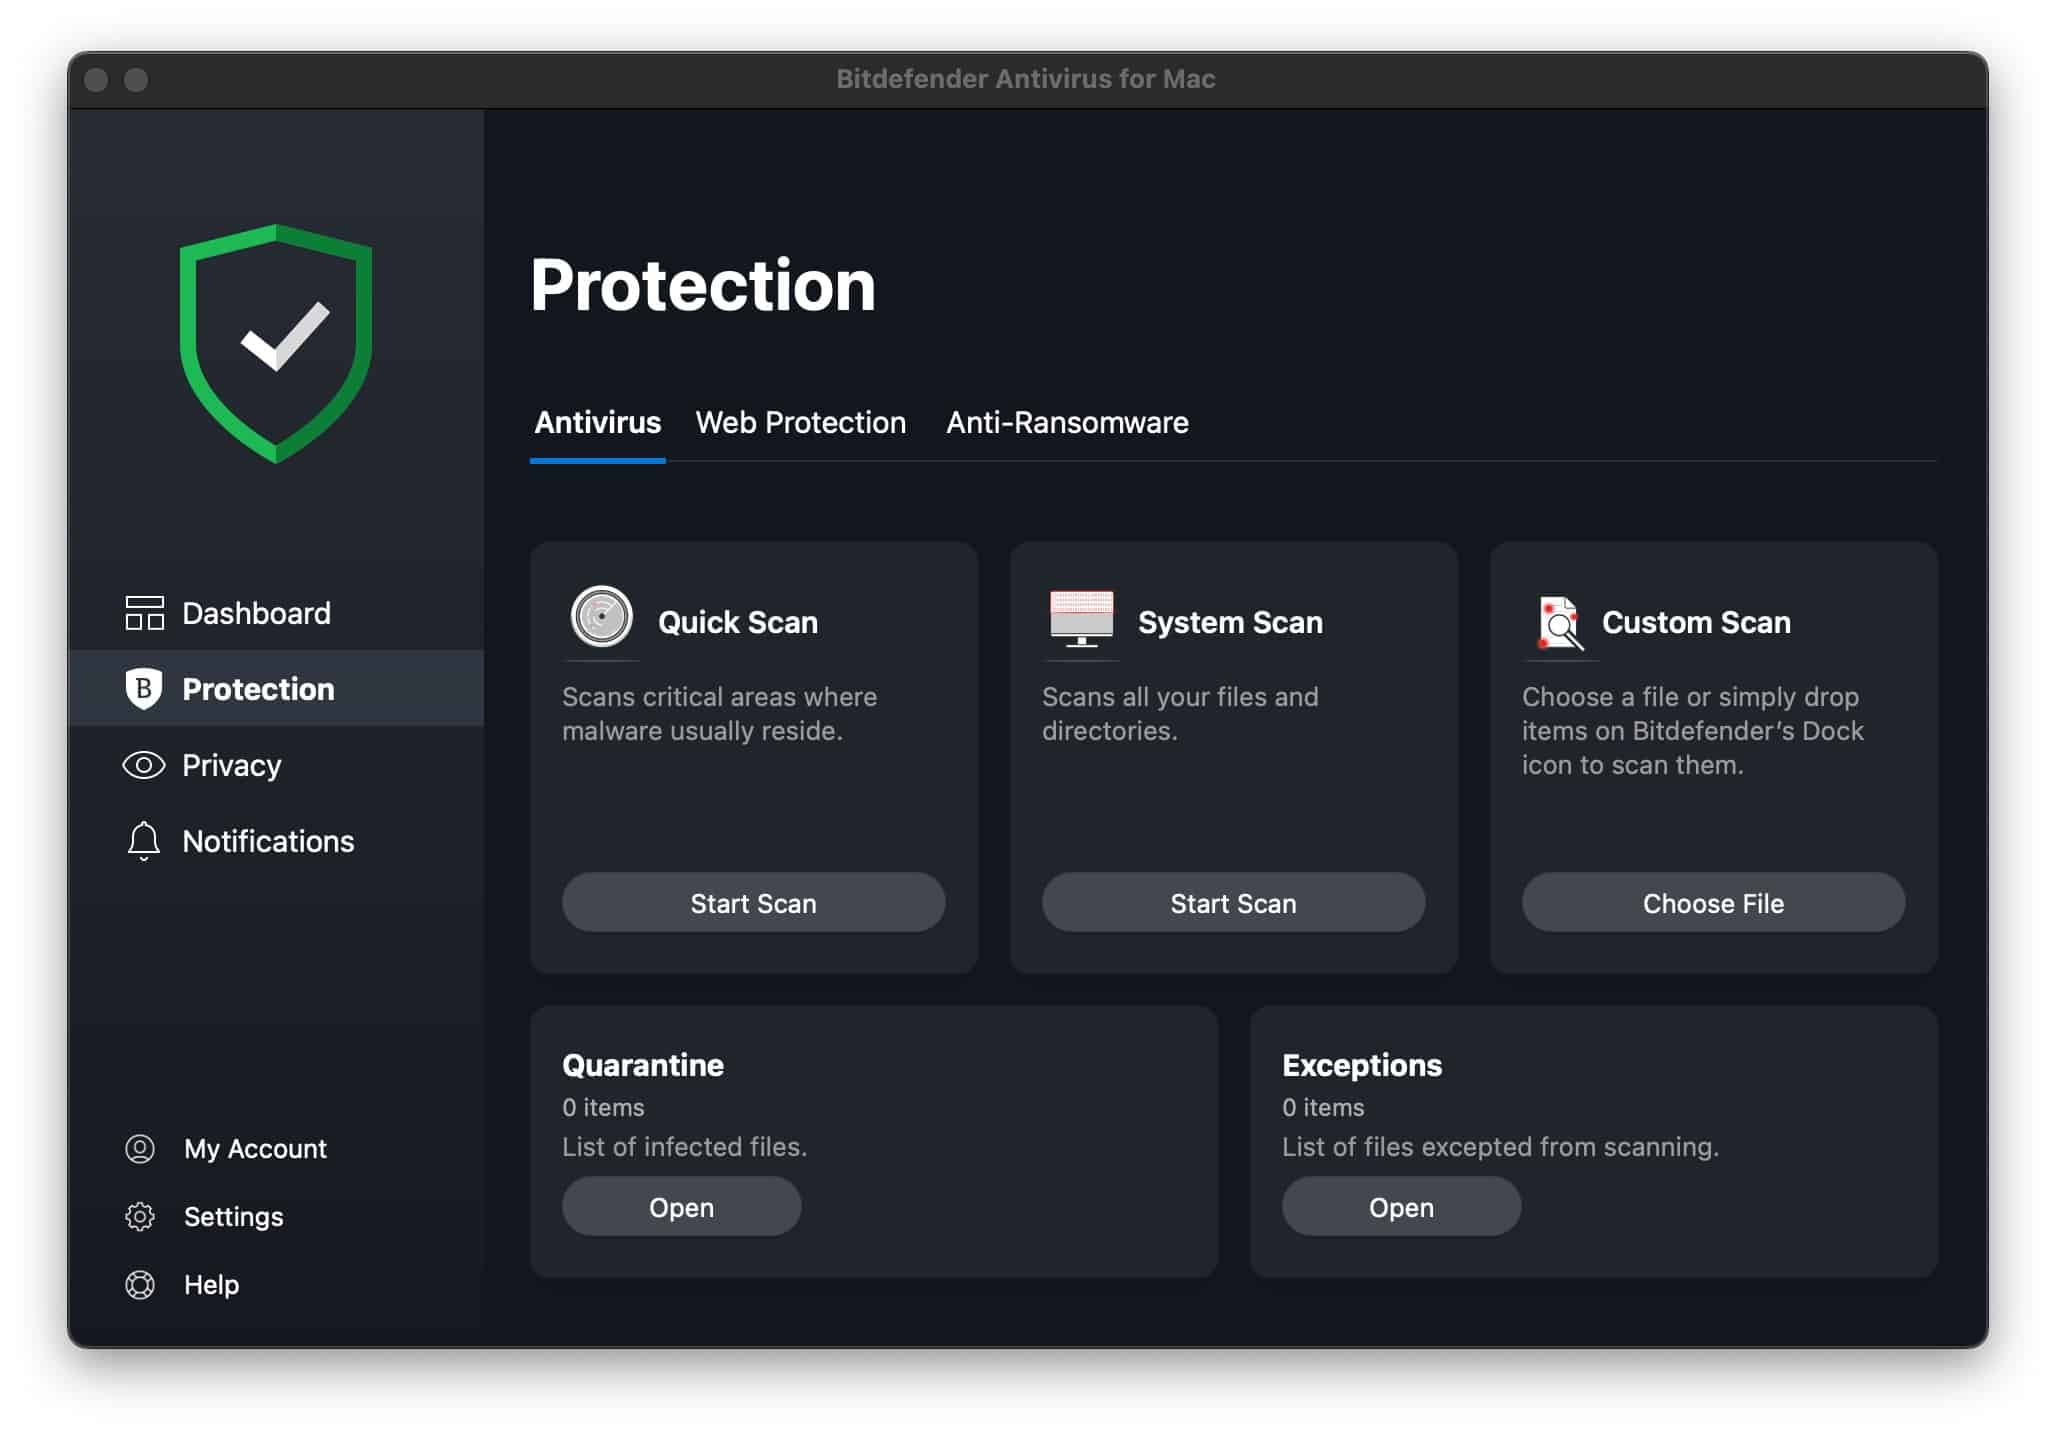The width and height of the screenshot is (2056, 1432).
Task: Click the System Scan heading
Action: click(1230, 622)
